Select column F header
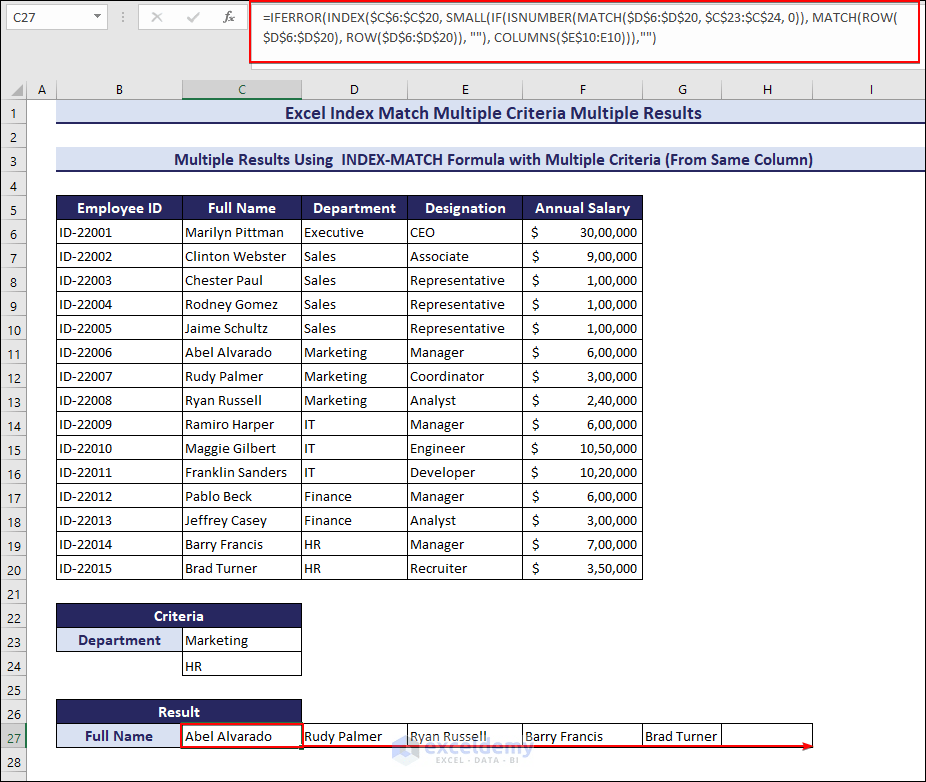The image size is (926, 782). [x=583, y=89]
